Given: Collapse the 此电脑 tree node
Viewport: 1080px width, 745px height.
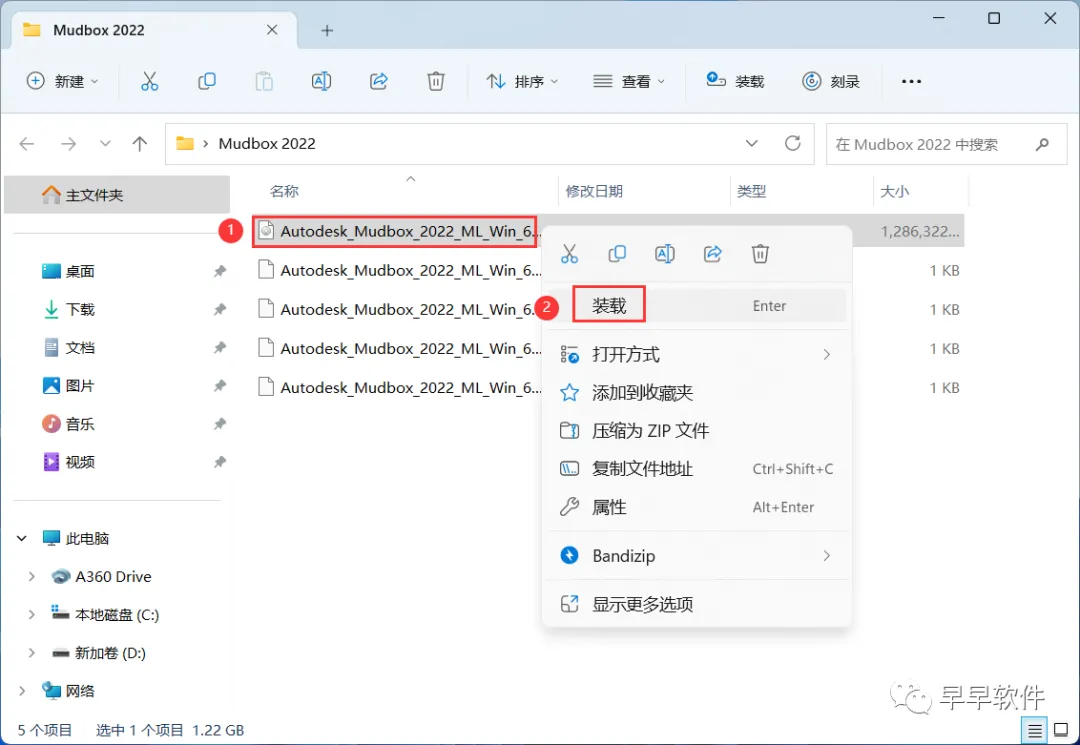Looking at the screenshot, I should coord(22,538).
